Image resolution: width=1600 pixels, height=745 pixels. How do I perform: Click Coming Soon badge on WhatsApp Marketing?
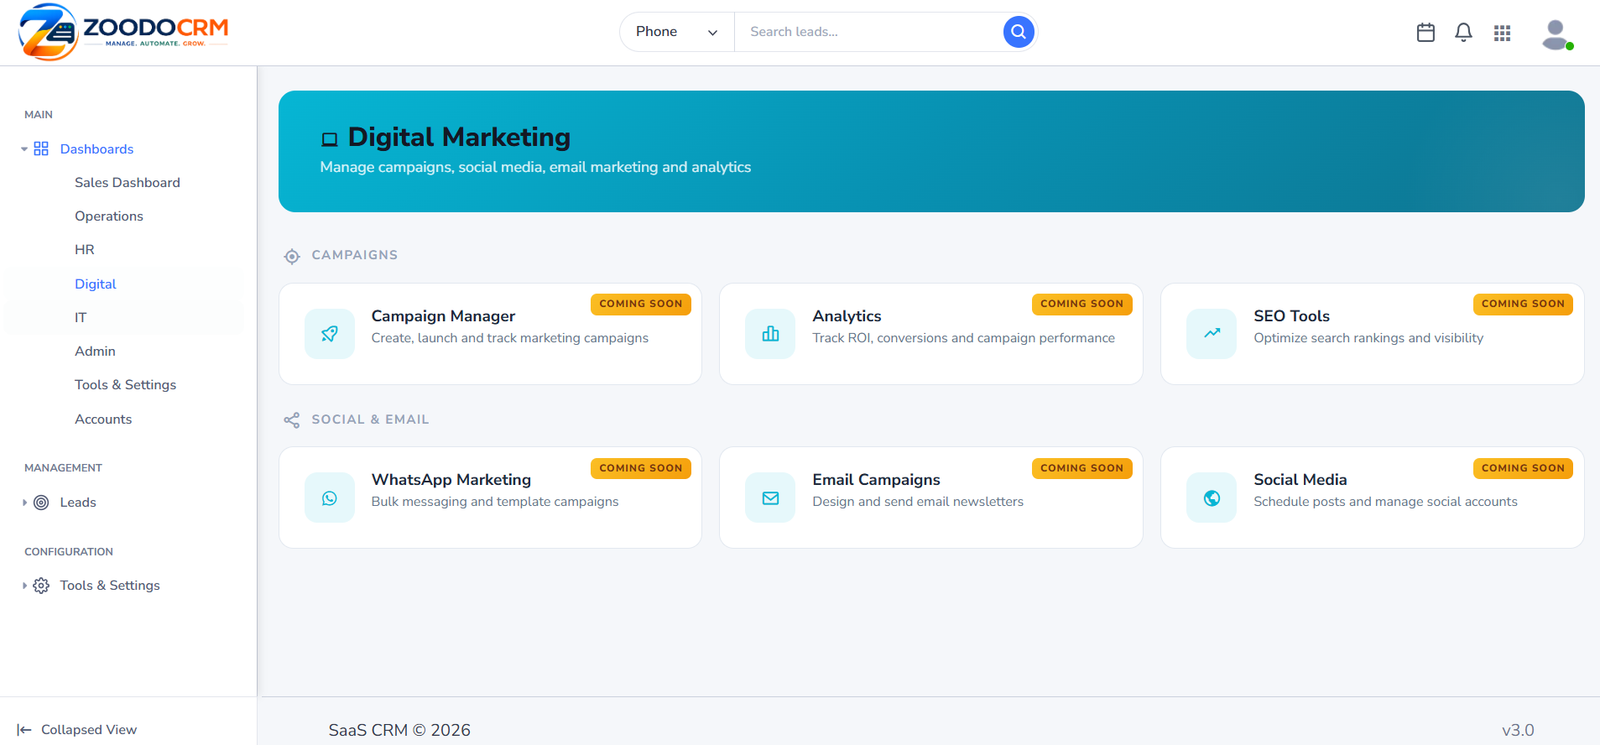[641, 468]
